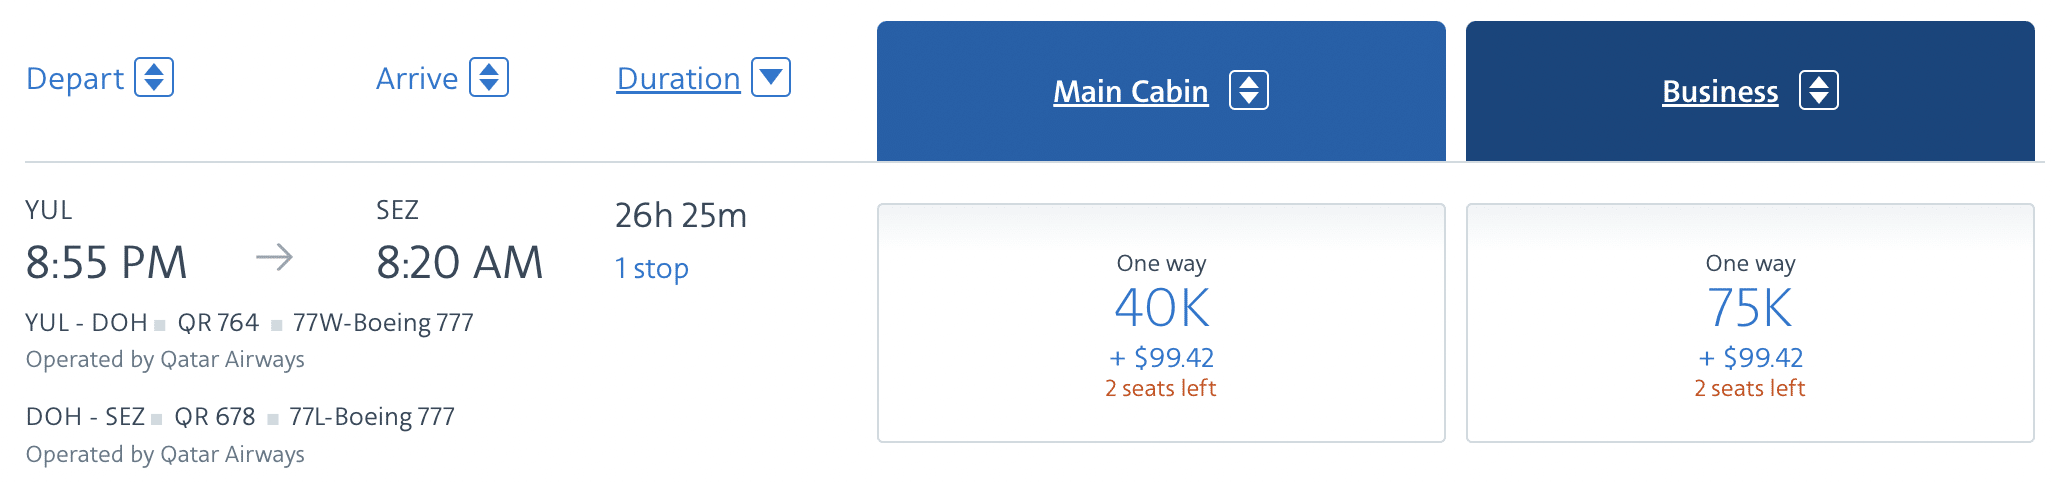
Task: Click the 8:20 AM arrival time
Action: point(459,262)
